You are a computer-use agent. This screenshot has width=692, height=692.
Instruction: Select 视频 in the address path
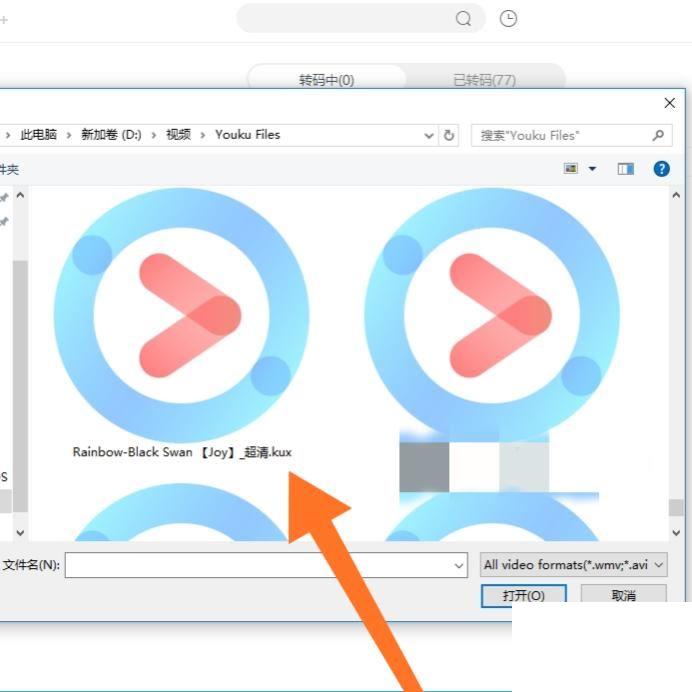(178, 135)
